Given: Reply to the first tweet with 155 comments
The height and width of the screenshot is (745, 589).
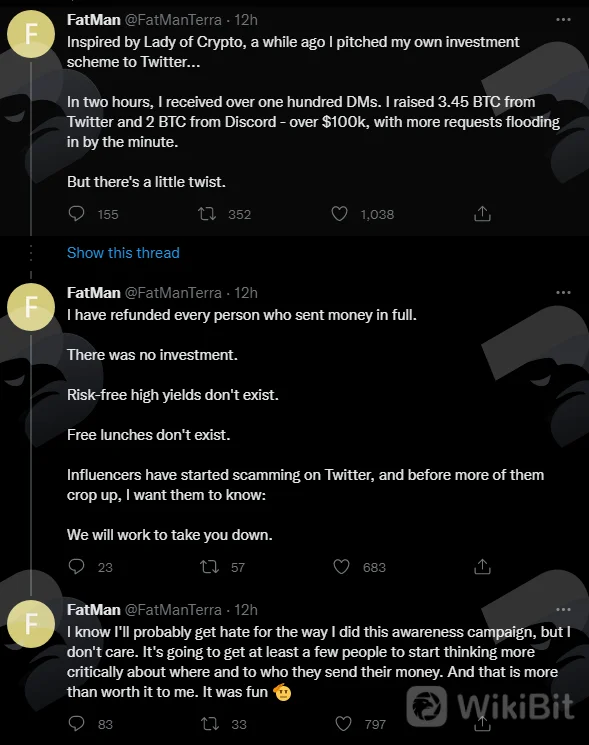Looking at the screenshot, I should [x=76, y=214].
